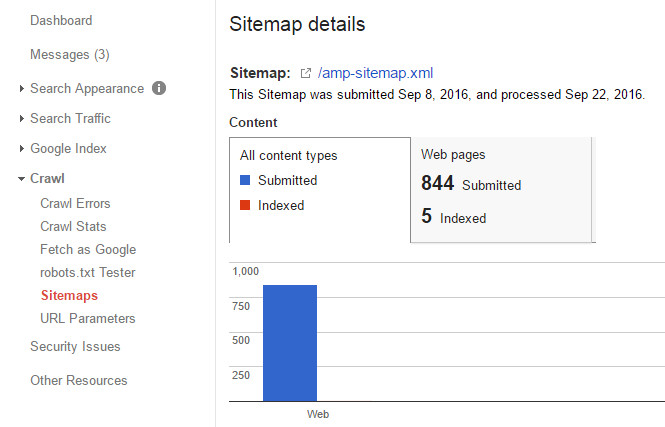Viewport: 665px width, 427px height.
Task: Expand the Search Traffic section
Action: click(70, 118)
